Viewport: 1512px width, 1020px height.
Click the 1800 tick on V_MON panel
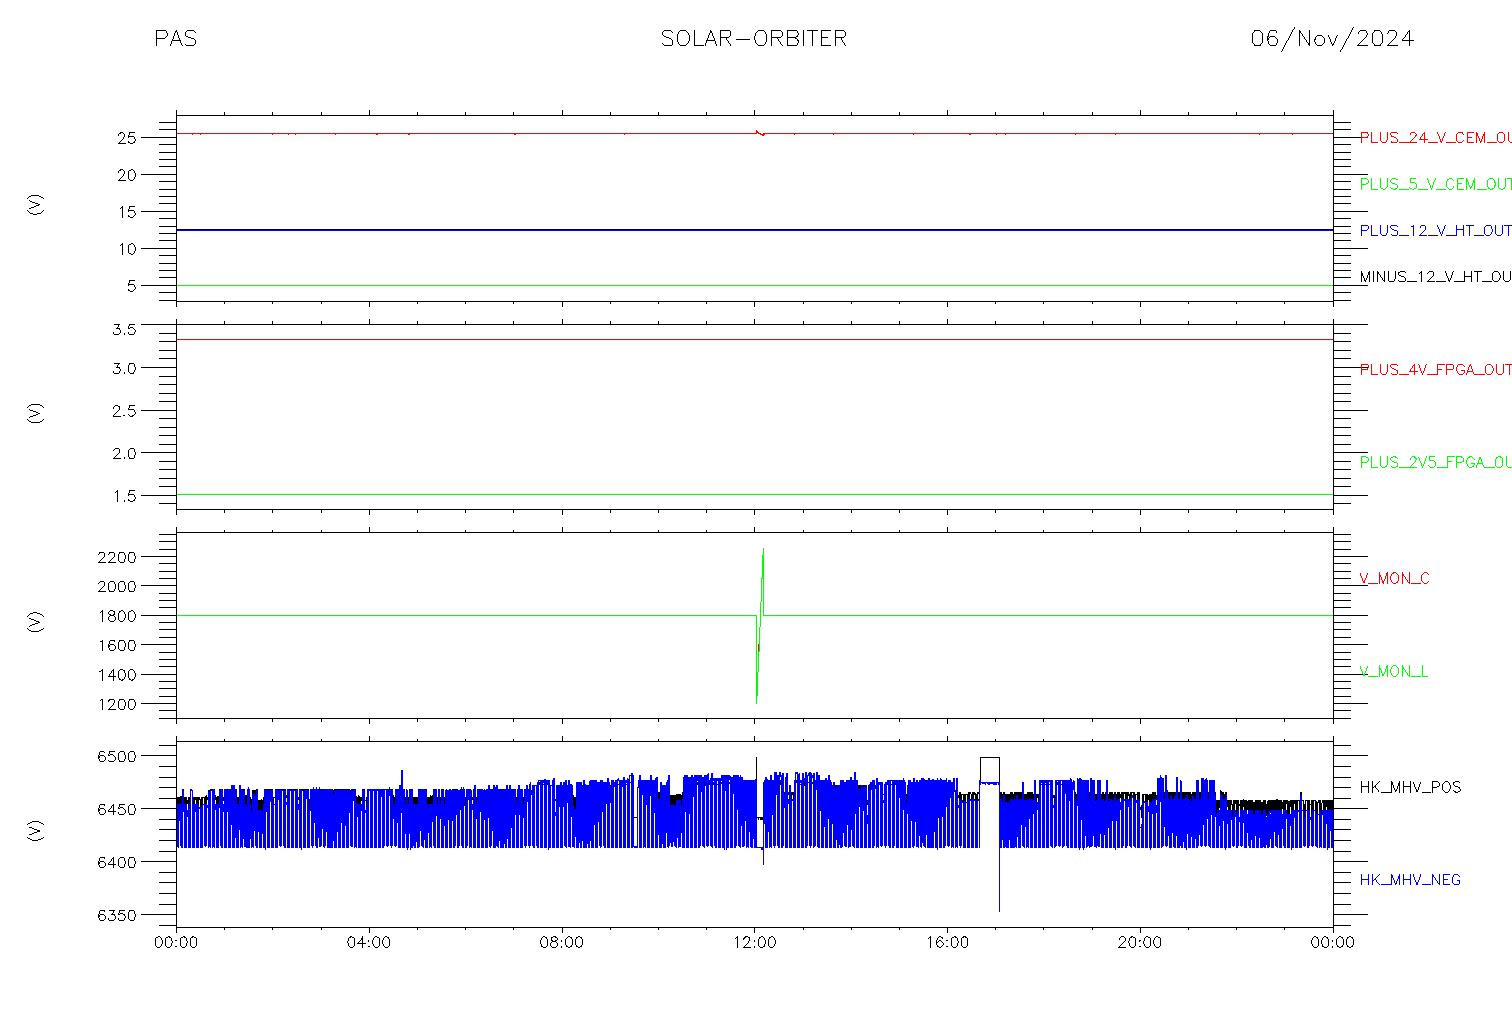click(x=117, y=615)
